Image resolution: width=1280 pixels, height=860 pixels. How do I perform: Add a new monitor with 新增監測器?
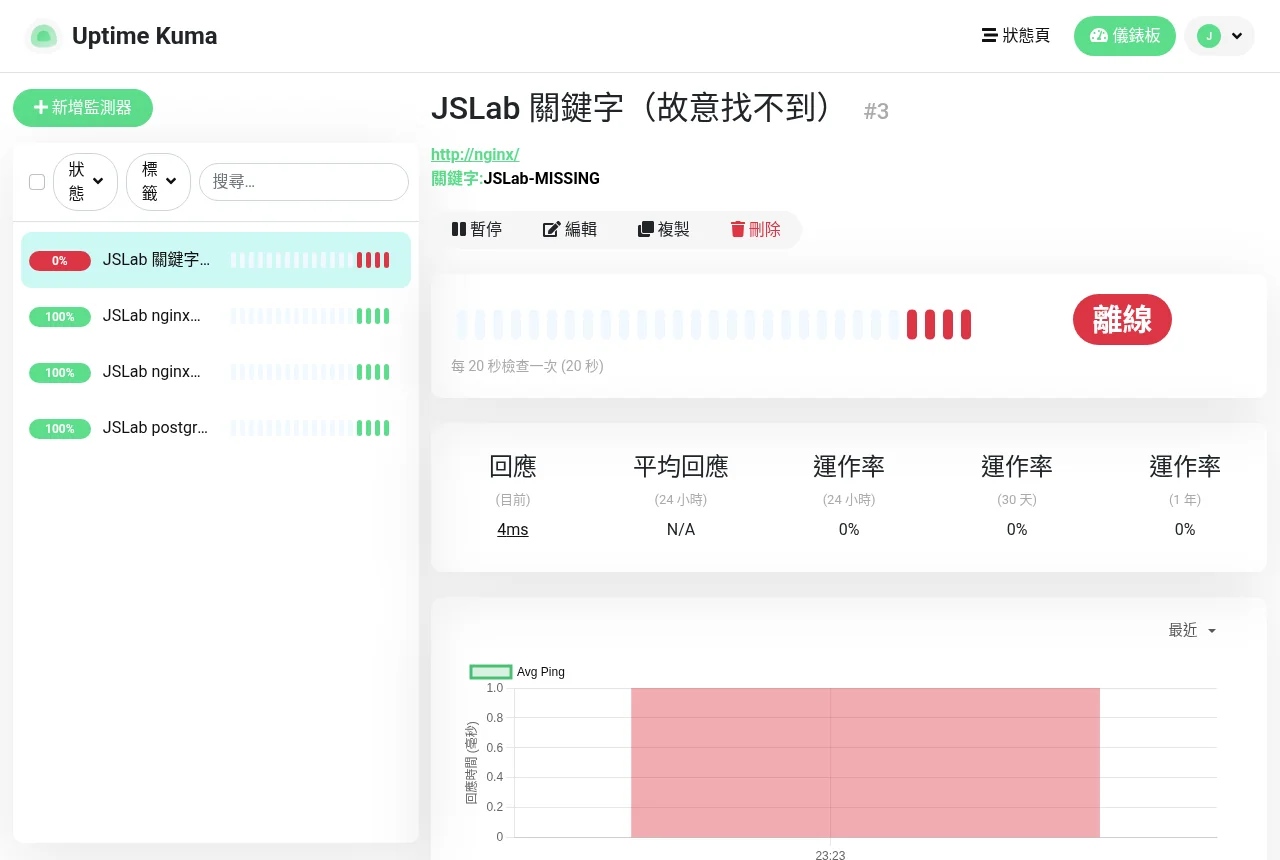[83, 108]
